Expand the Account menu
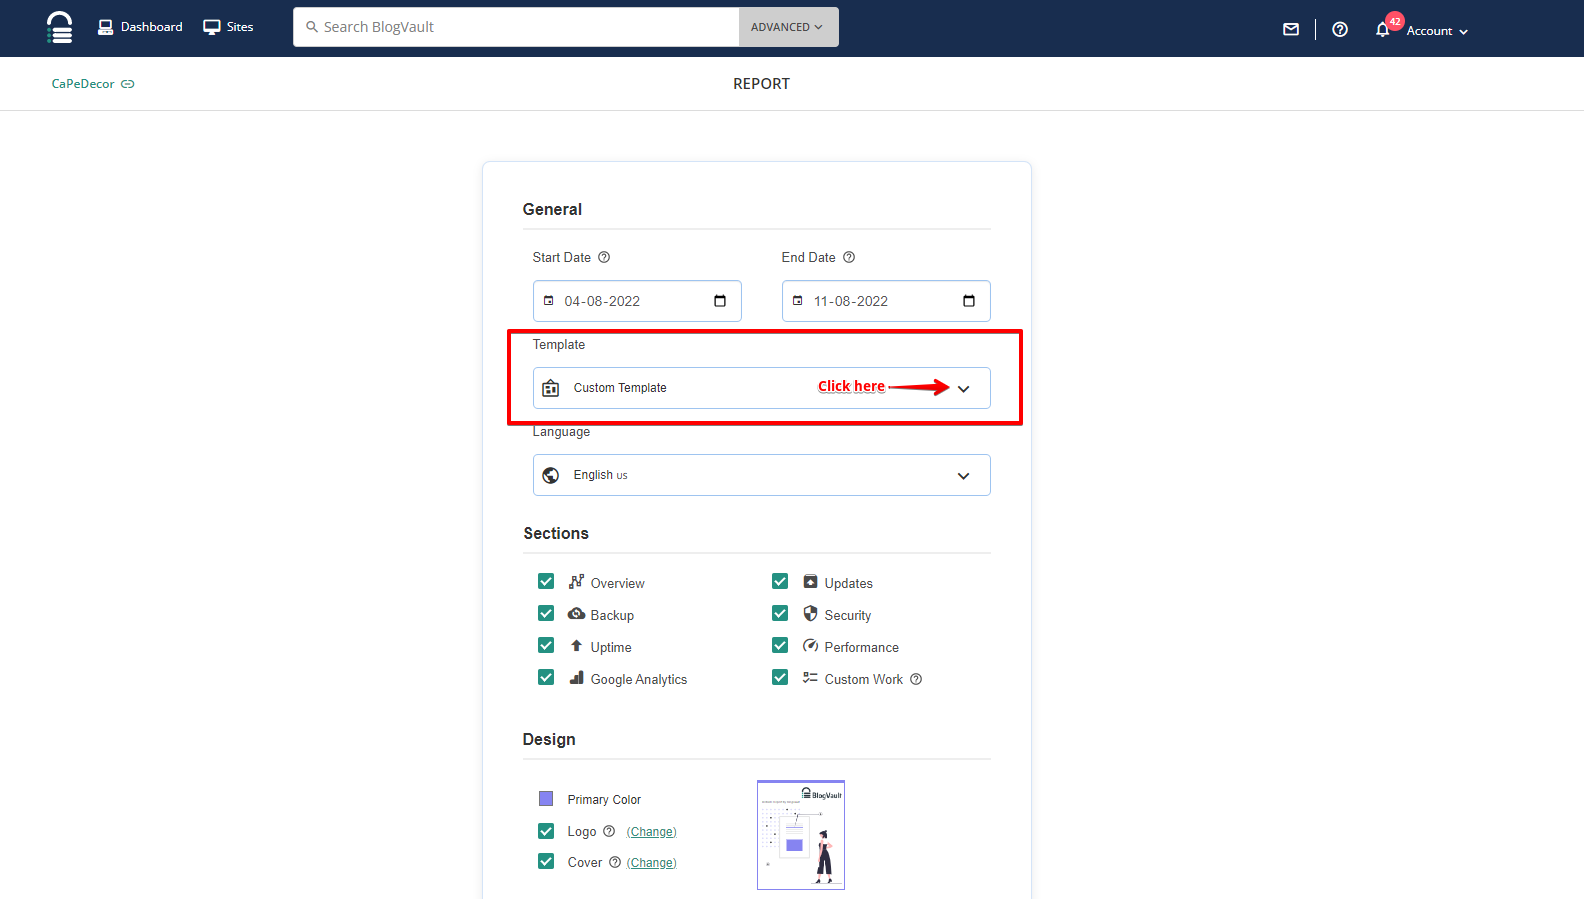This screenshot has width=1584, height=899. click(x=1437, y=31)
